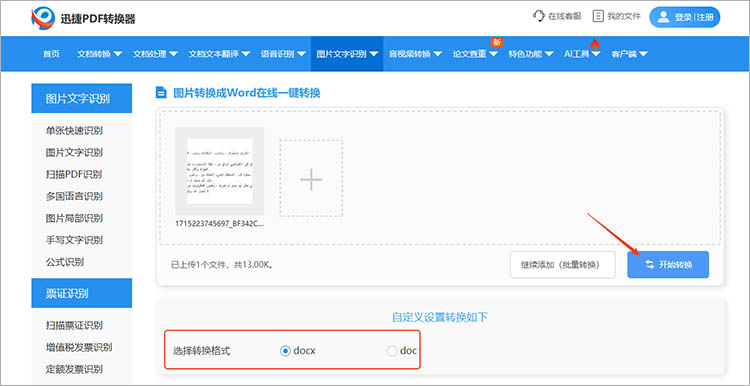Click the 票证识别 sidebar header
750x386 pixels.
point(81,293)
